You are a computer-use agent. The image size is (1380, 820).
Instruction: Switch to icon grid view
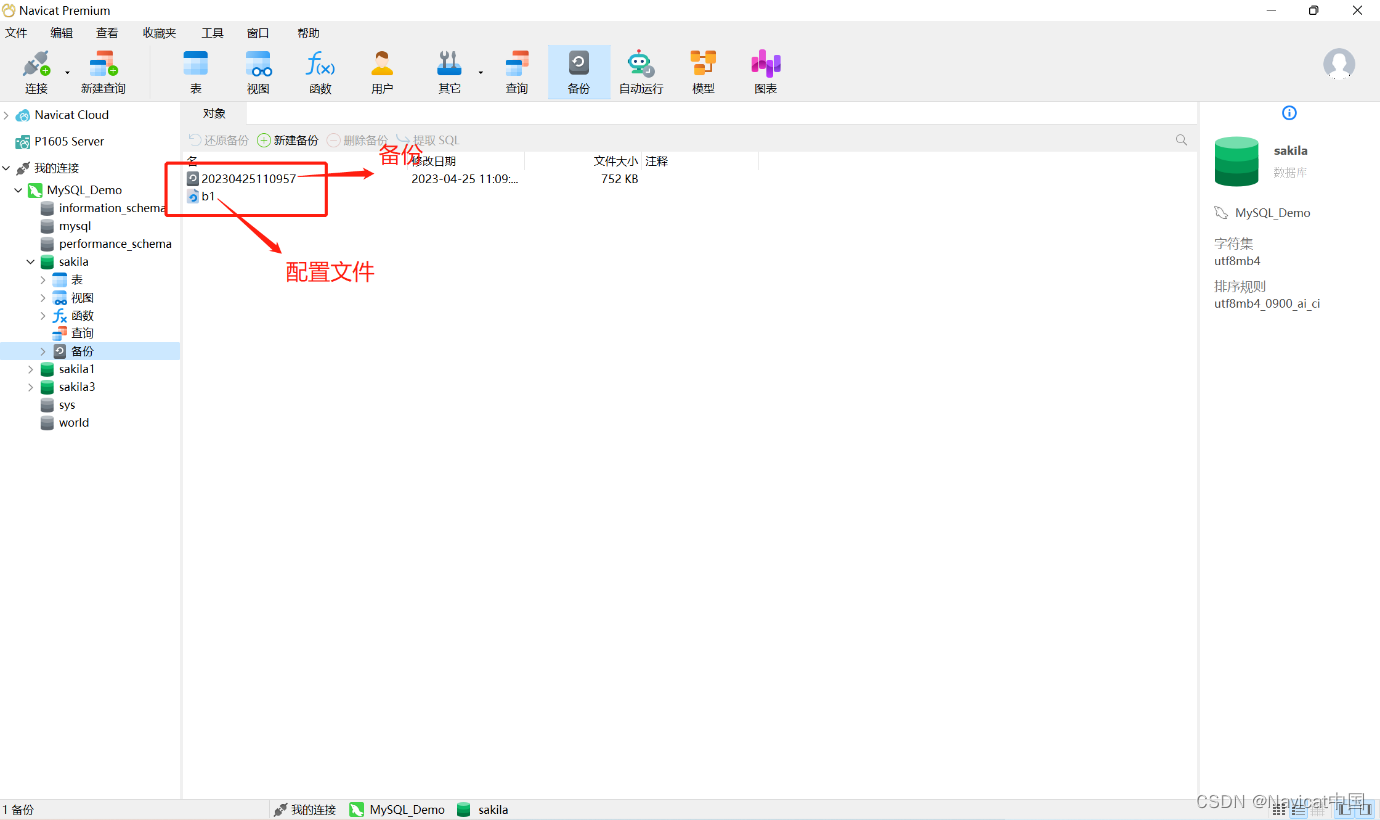coord(1279,809)
